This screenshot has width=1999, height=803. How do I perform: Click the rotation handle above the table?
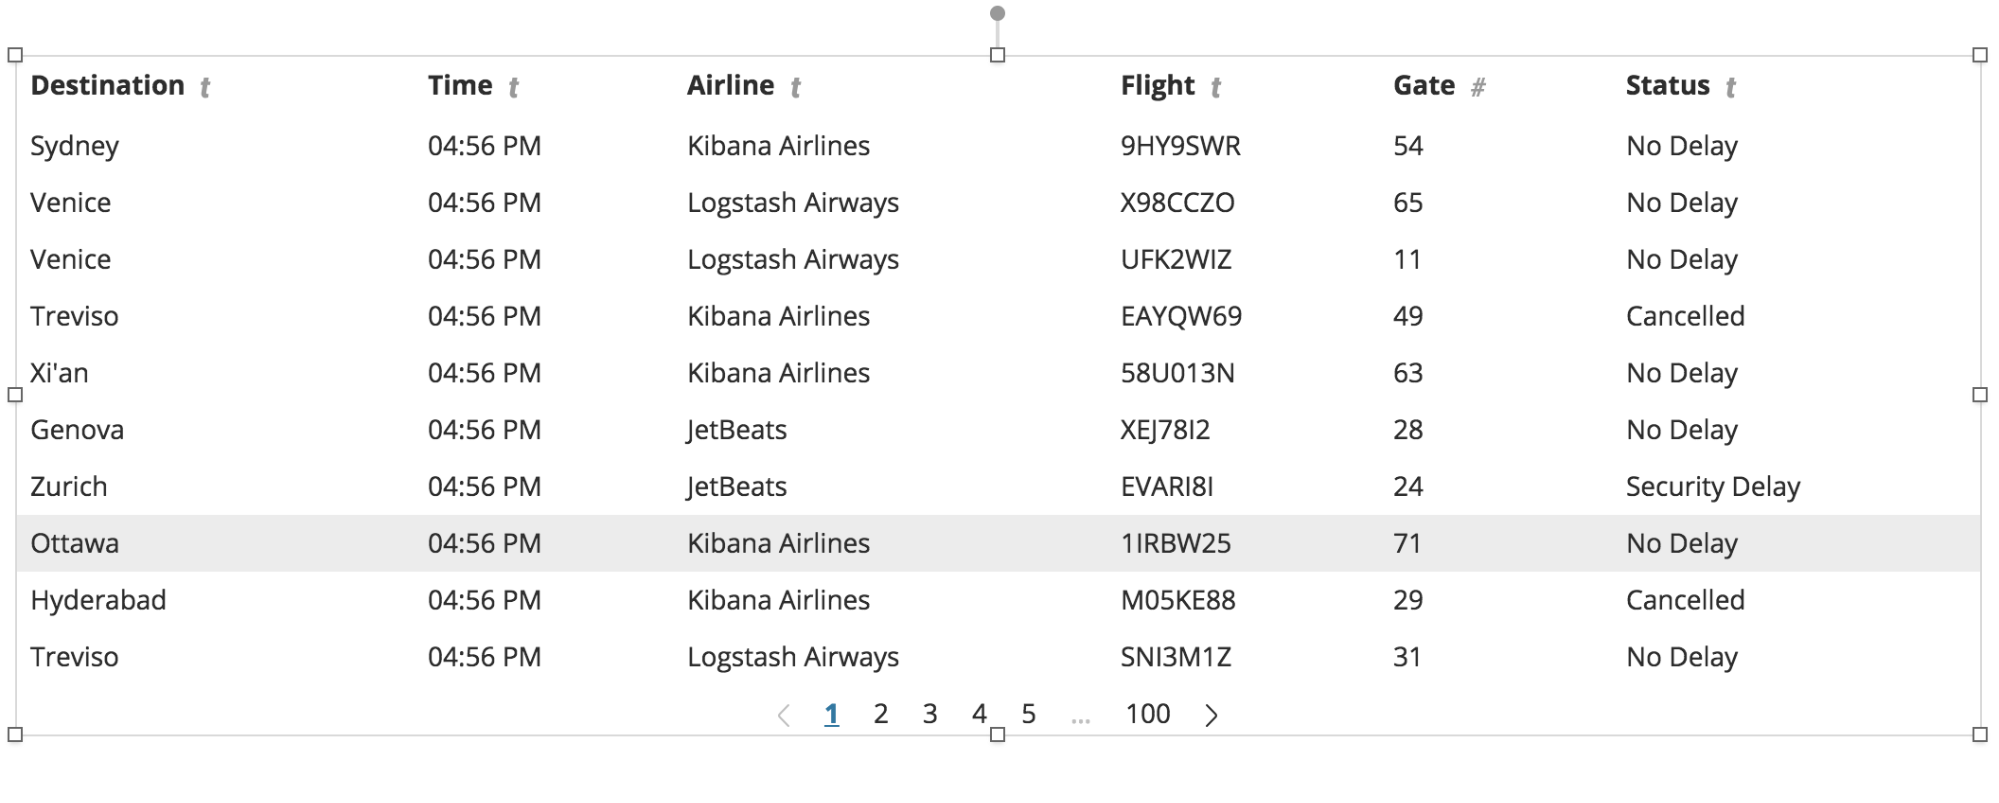click(997, 13)
